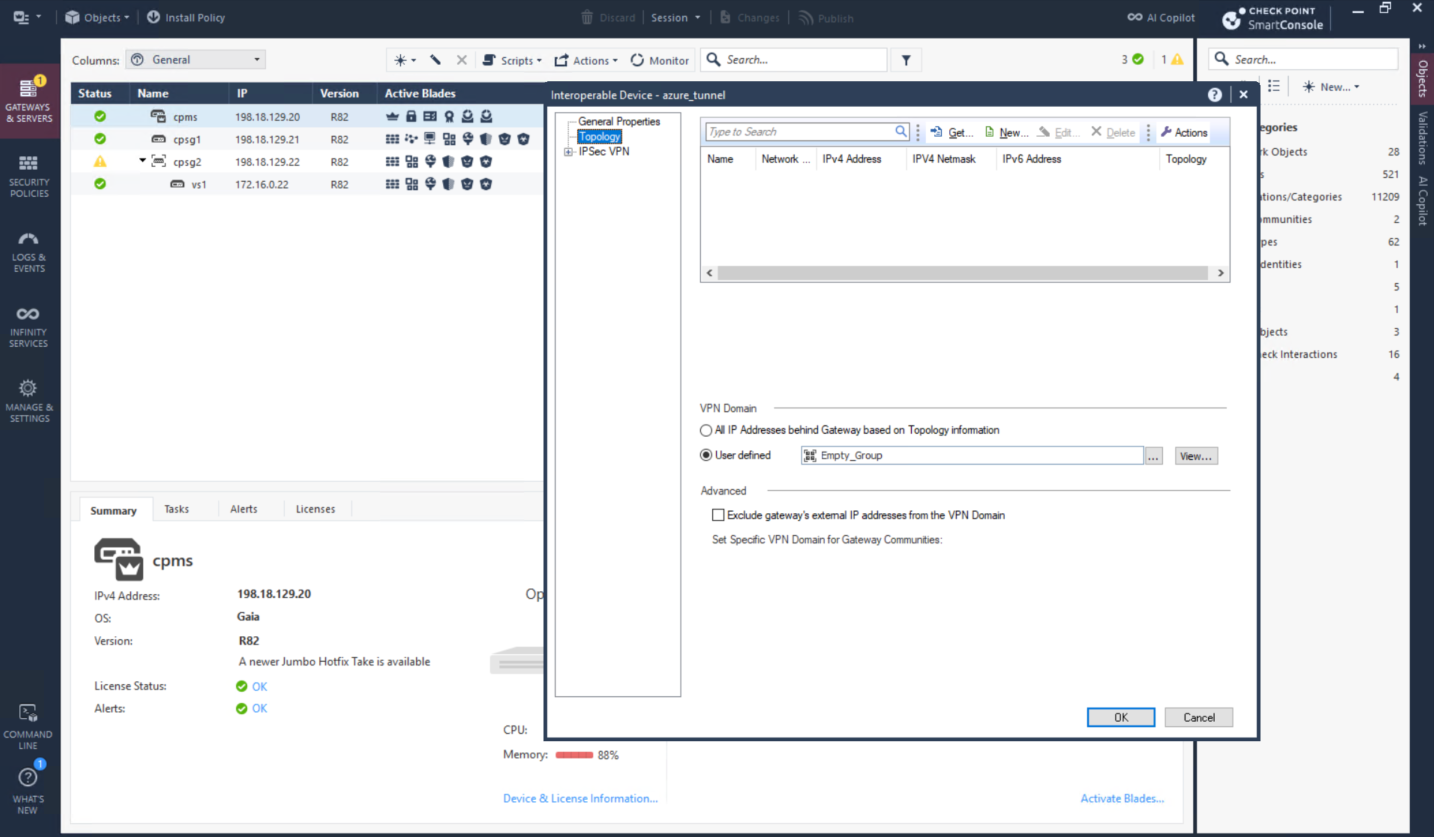Open Gateways & Servers sidebar view

(28, 100)
